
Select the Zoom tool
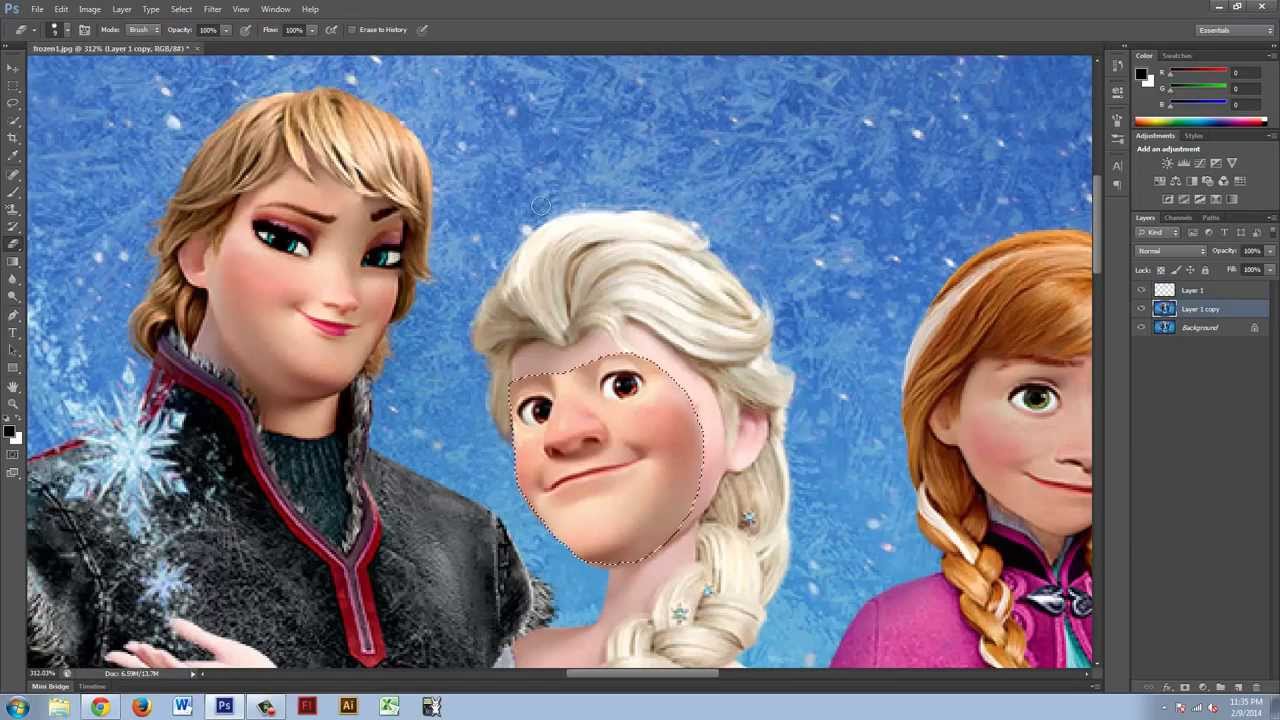click(x=12, y=404)
